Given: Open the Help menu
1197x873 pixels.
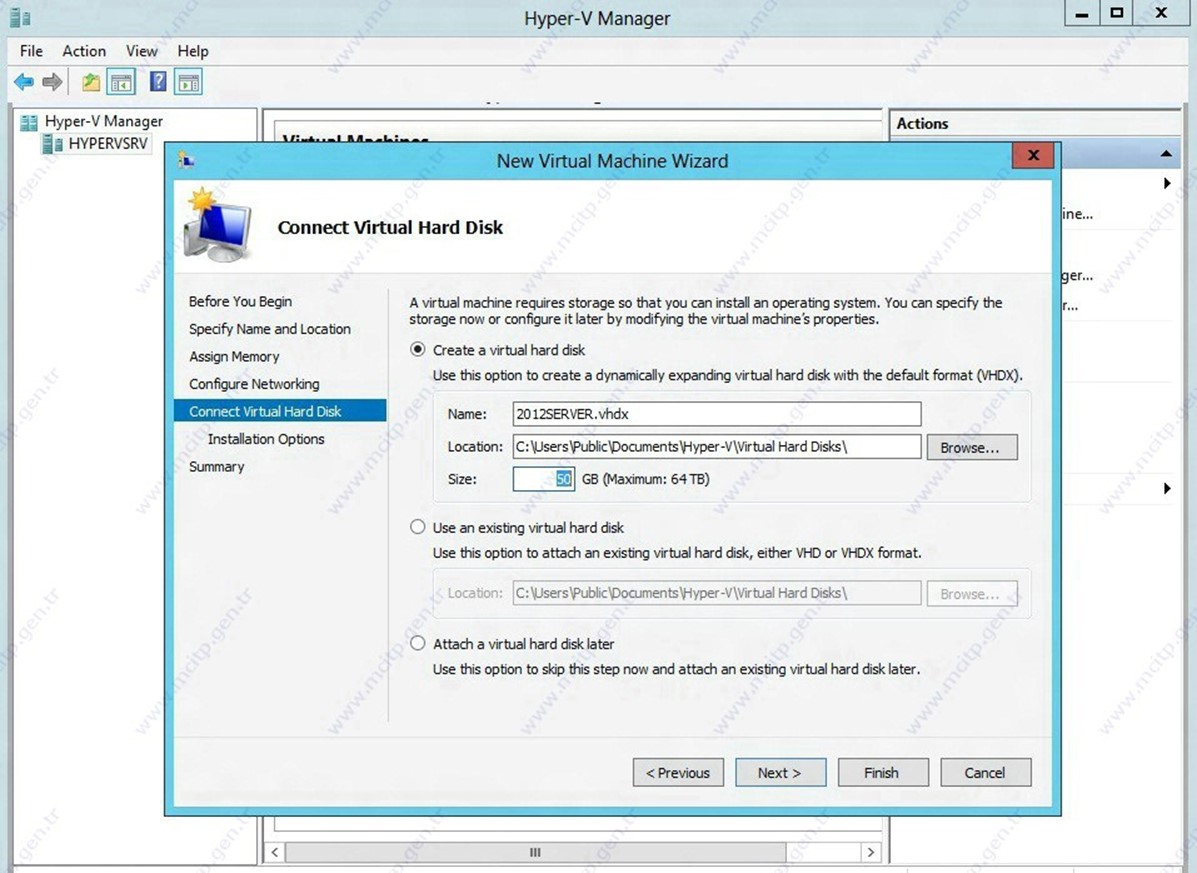Looking at the screenshot, I should (x=192, y=51).
